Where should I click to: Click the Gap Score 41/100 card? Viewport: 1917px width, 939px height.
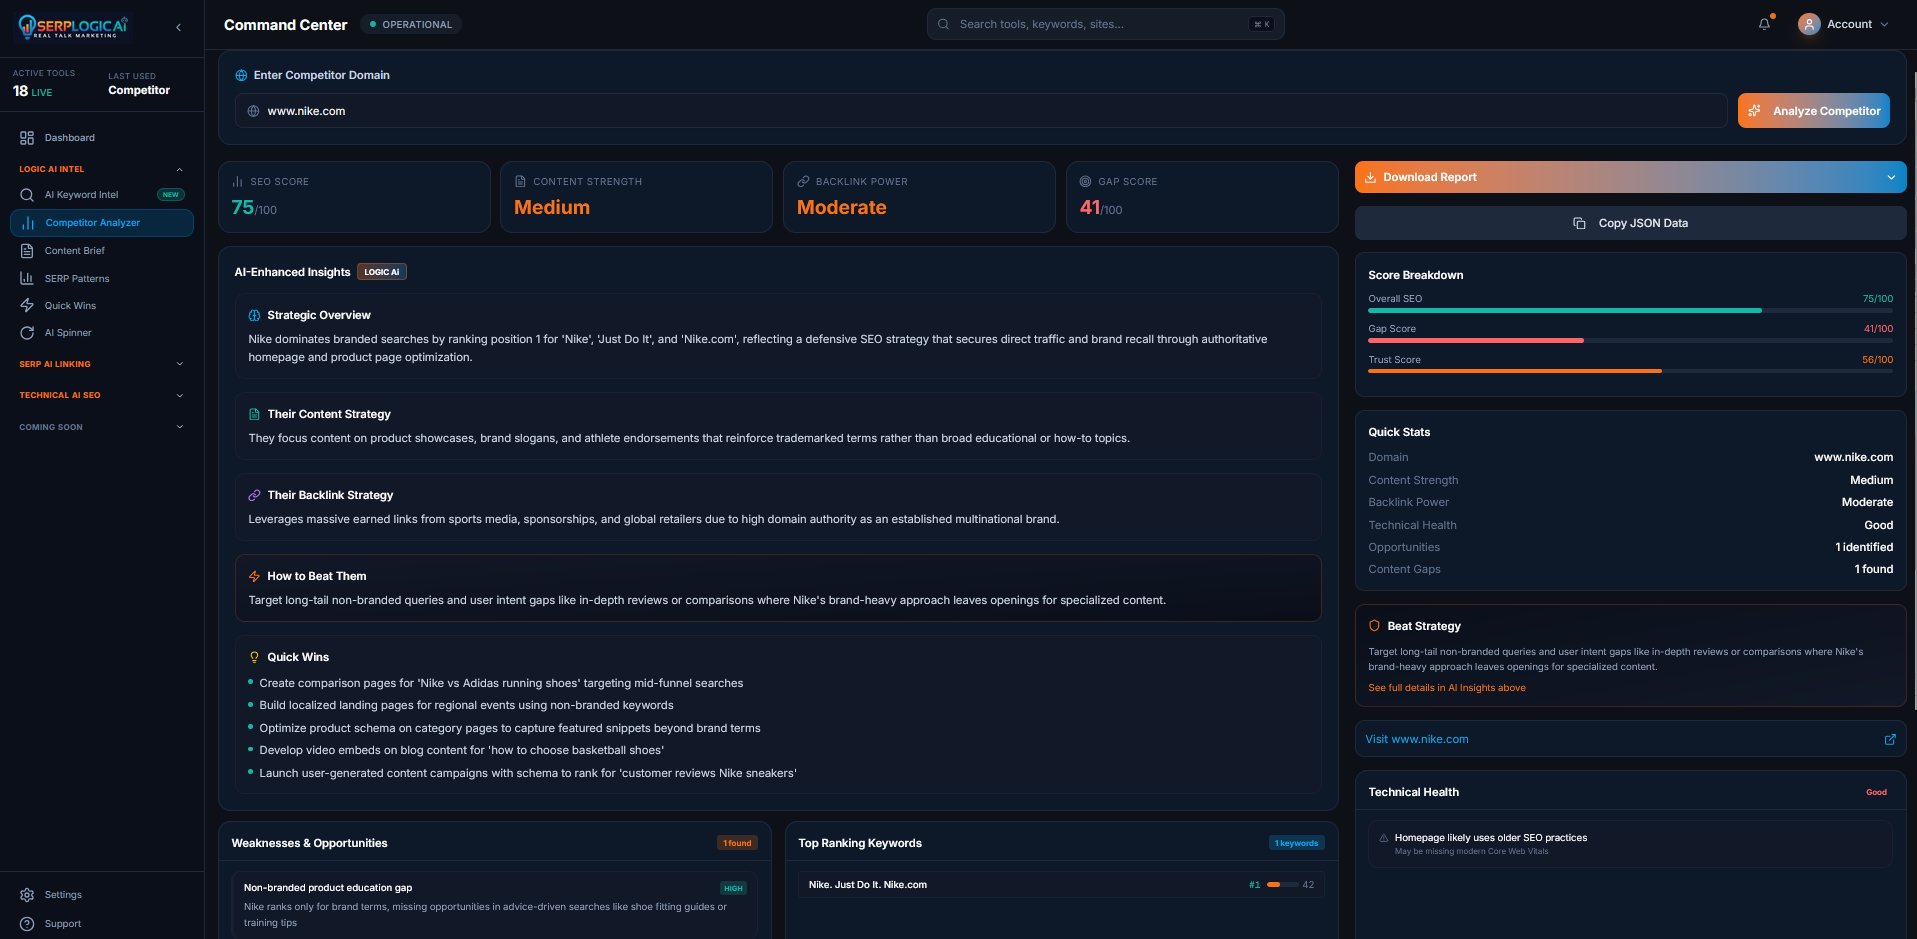(1202, 197)
